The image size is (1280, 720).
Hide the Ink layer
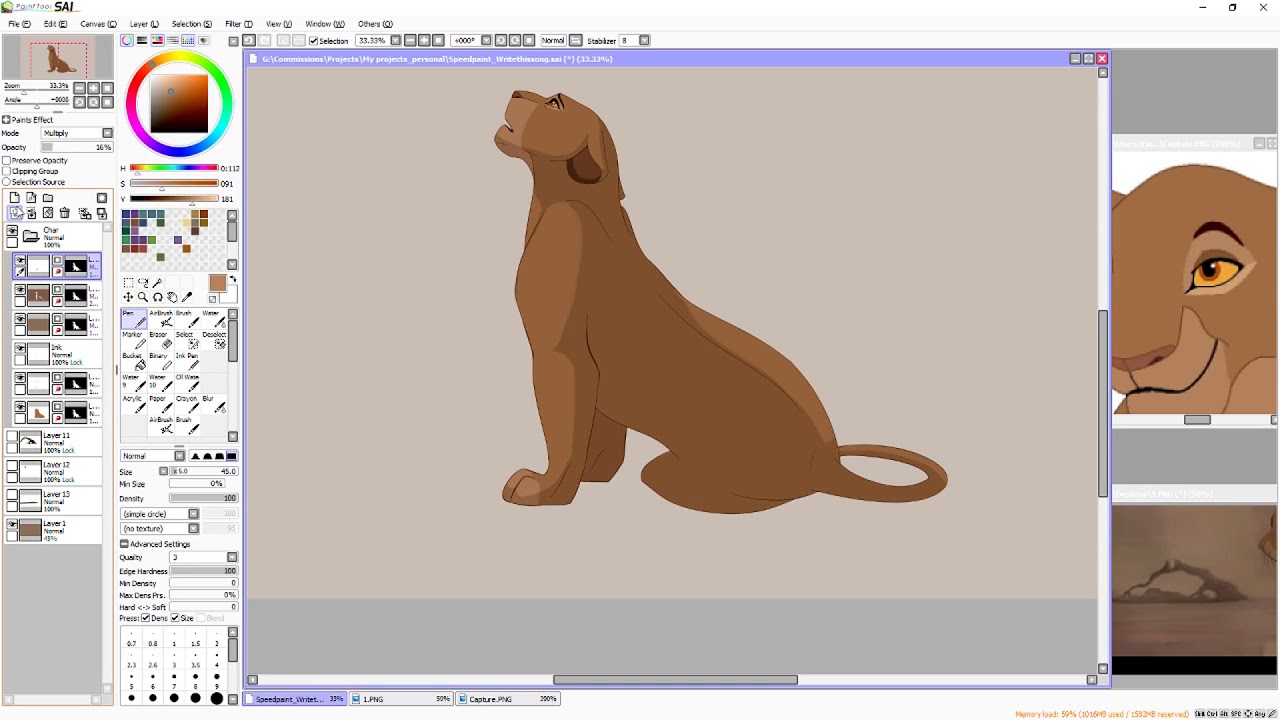[20, 349]
